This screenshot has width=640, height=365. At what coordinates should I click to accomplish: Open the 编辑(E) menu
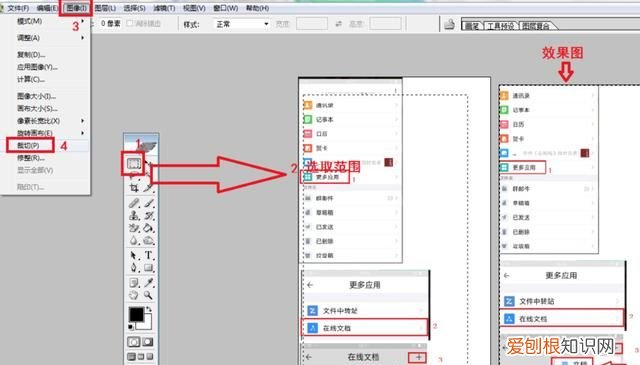click(x=47, y=8)
